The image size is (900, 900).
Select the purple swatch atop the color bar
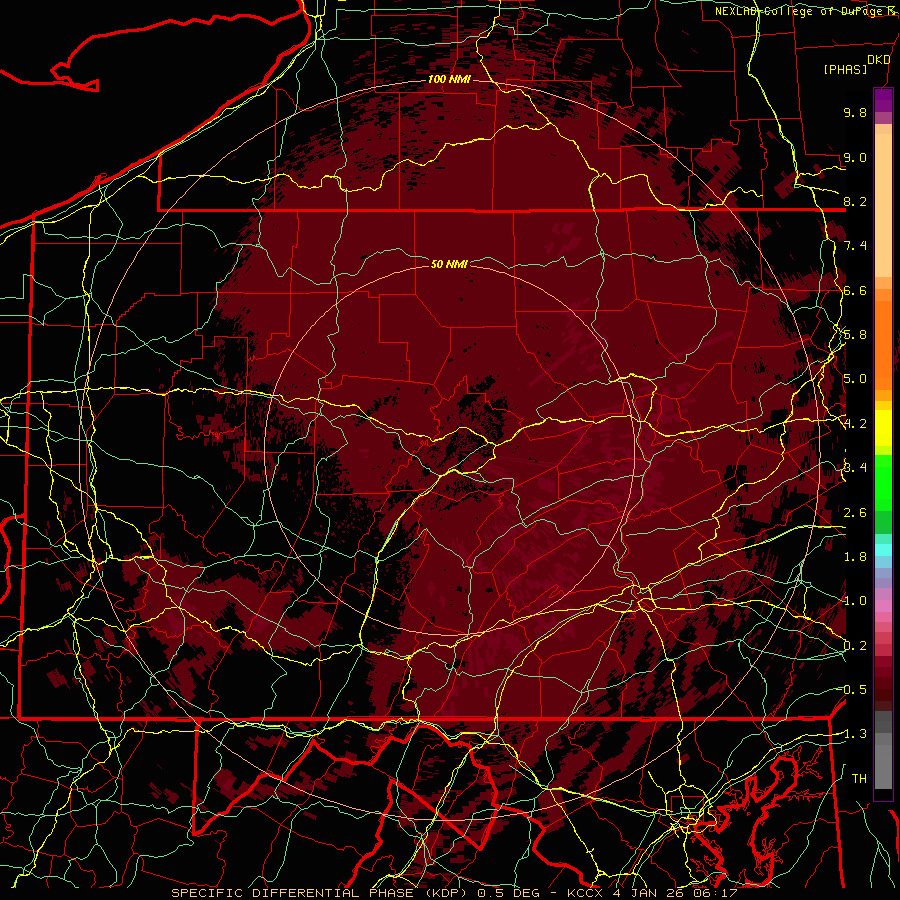[883, 100]
